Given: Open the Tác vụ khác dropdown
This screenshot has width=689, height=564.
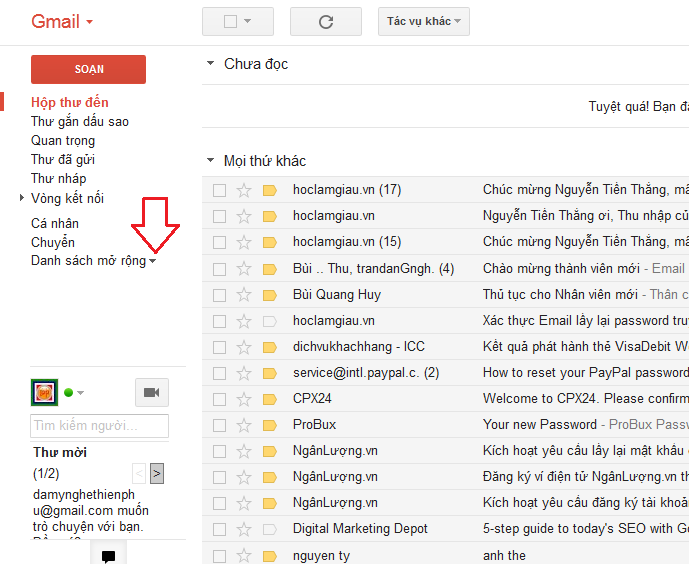Looking at the screenshot, I should tap(424, 22).
